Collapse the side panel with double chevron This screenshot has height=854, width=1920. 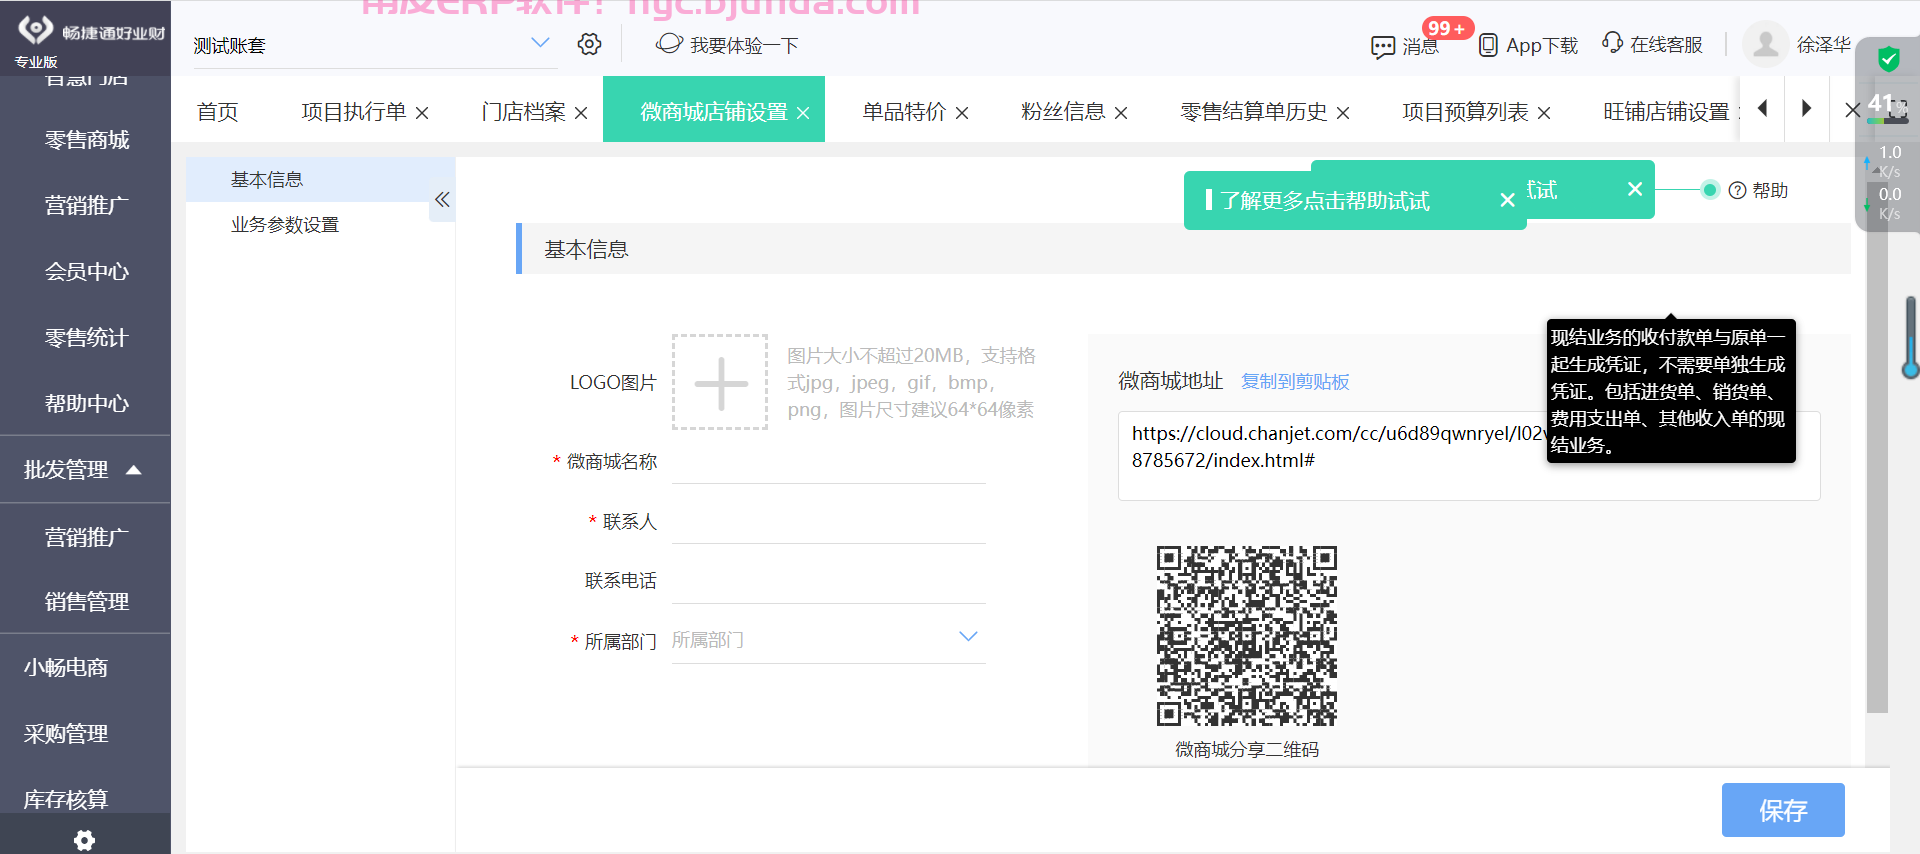pyautogui.click(x=442, y=199)
